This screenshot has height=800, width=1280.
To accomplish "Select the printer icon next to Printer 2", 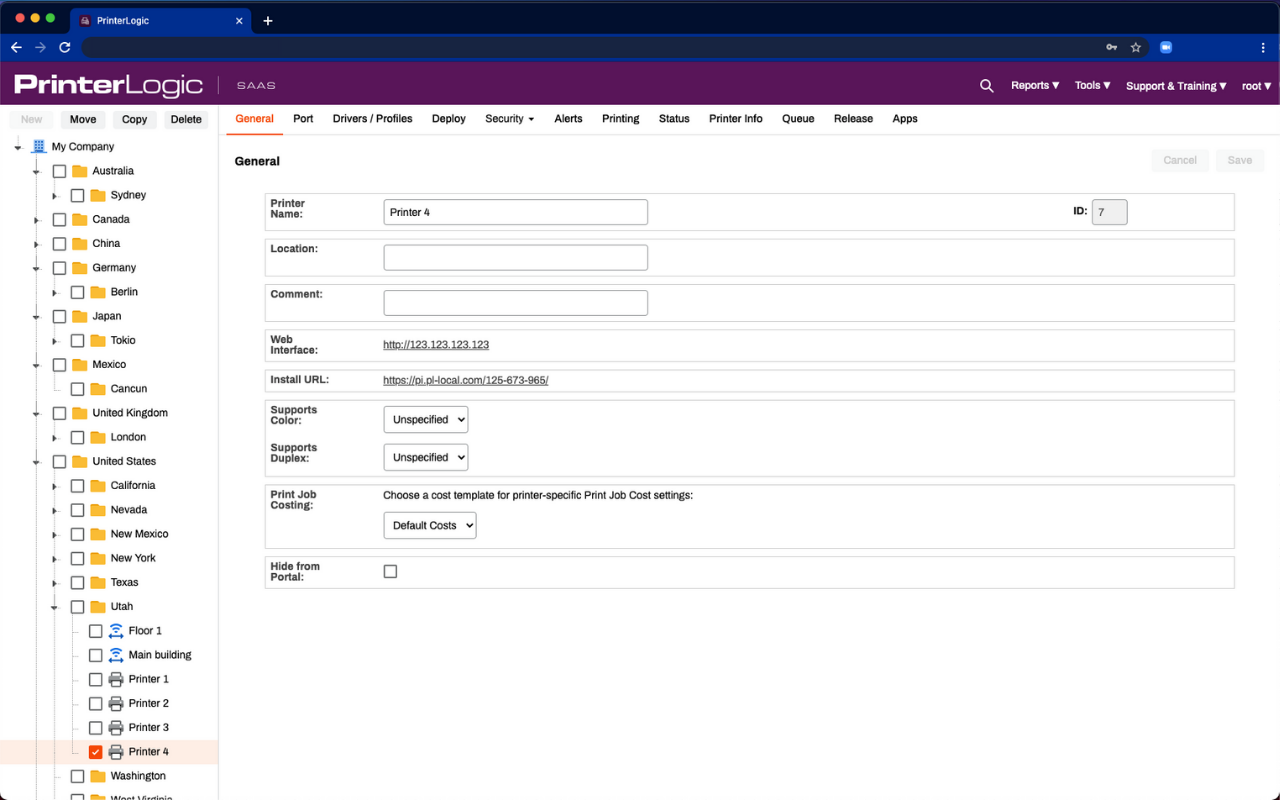I will point(115,703).
